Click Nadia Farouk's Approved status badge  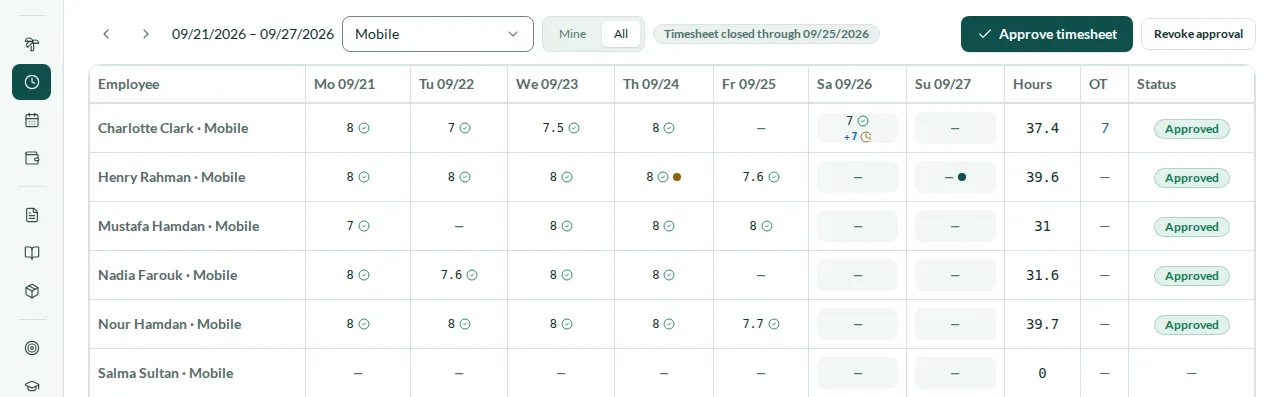(1192, 276)
